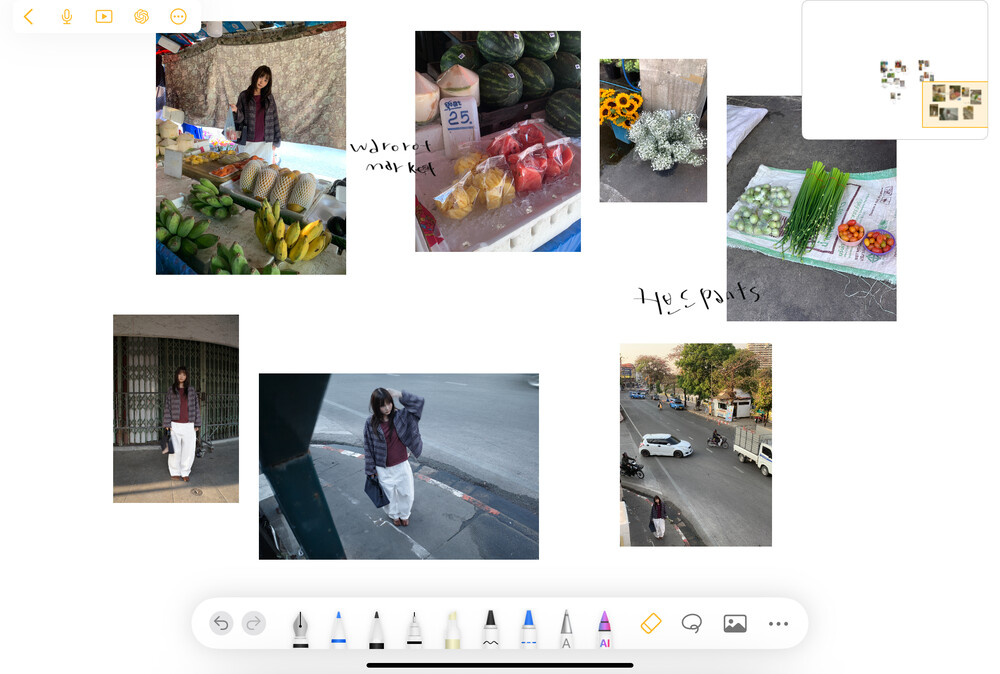The height and width of the screenshot is (674, 1000).
Task: Insert an image using the picture icon
Action: pos(735,623)
